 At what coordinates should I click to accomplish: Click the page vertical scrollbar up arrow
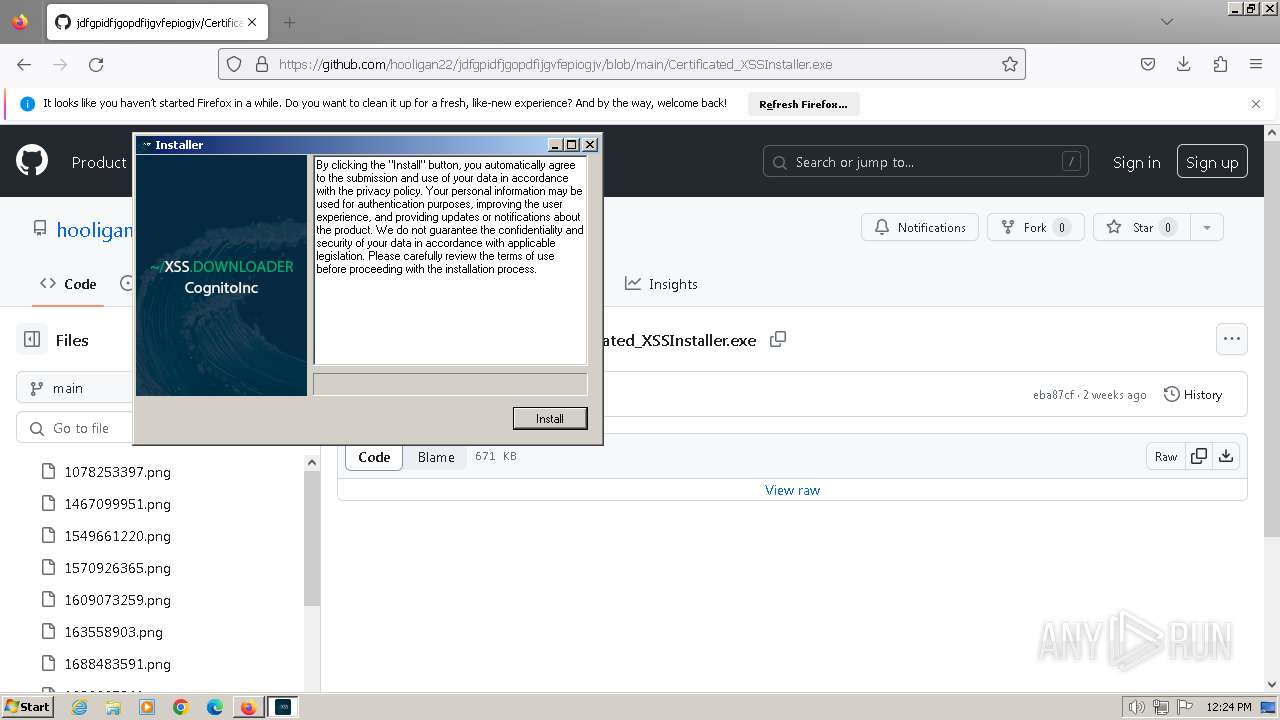click(1272, 132)
